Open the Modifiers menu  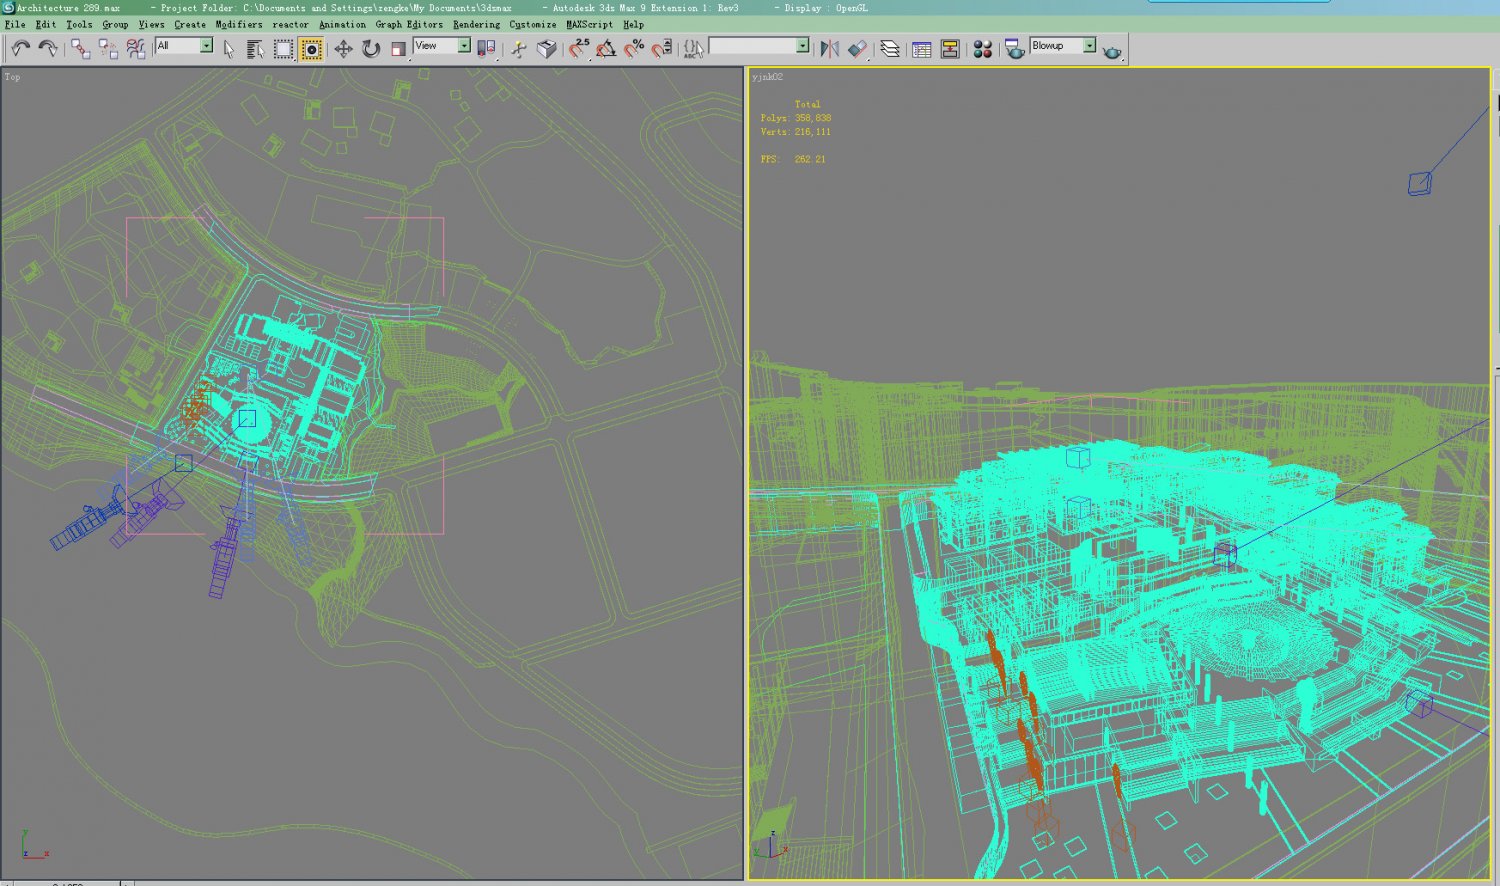(239, 24)
